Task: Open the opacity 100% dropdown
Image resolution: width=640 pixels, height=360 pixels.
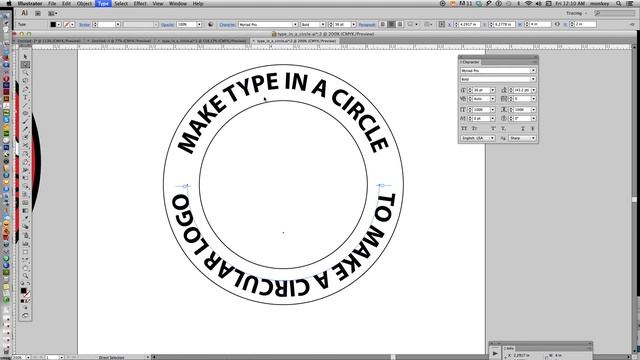Action: pos(199,24)
